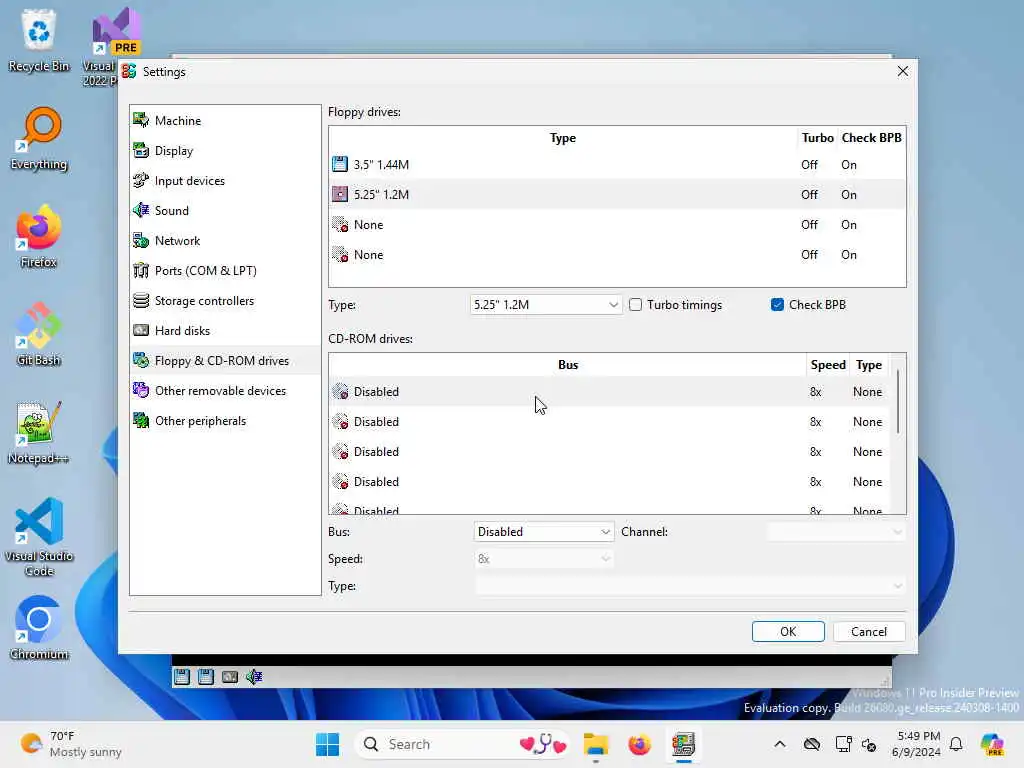Open the CD-ROM Channel dropdown

click(837, 532)
